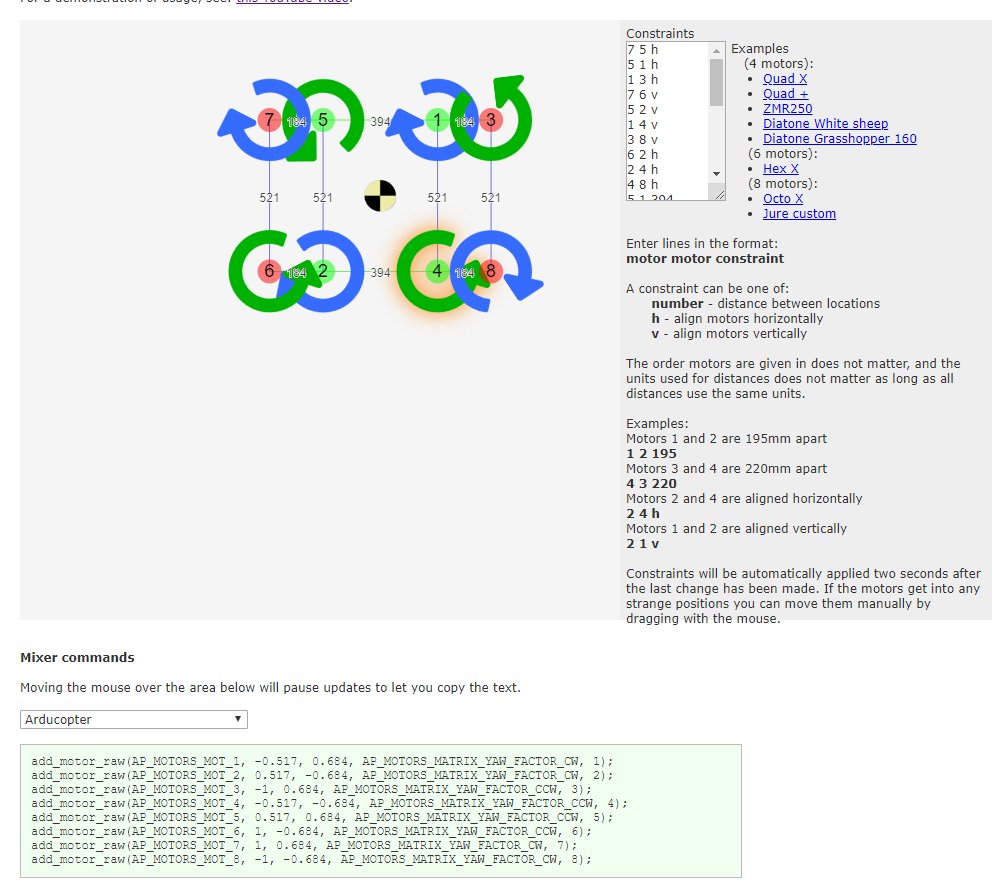Viewport: 1004px width, 892px height.
Task: Click the '6 2 h' constraint line
Action: pos(643,155)
